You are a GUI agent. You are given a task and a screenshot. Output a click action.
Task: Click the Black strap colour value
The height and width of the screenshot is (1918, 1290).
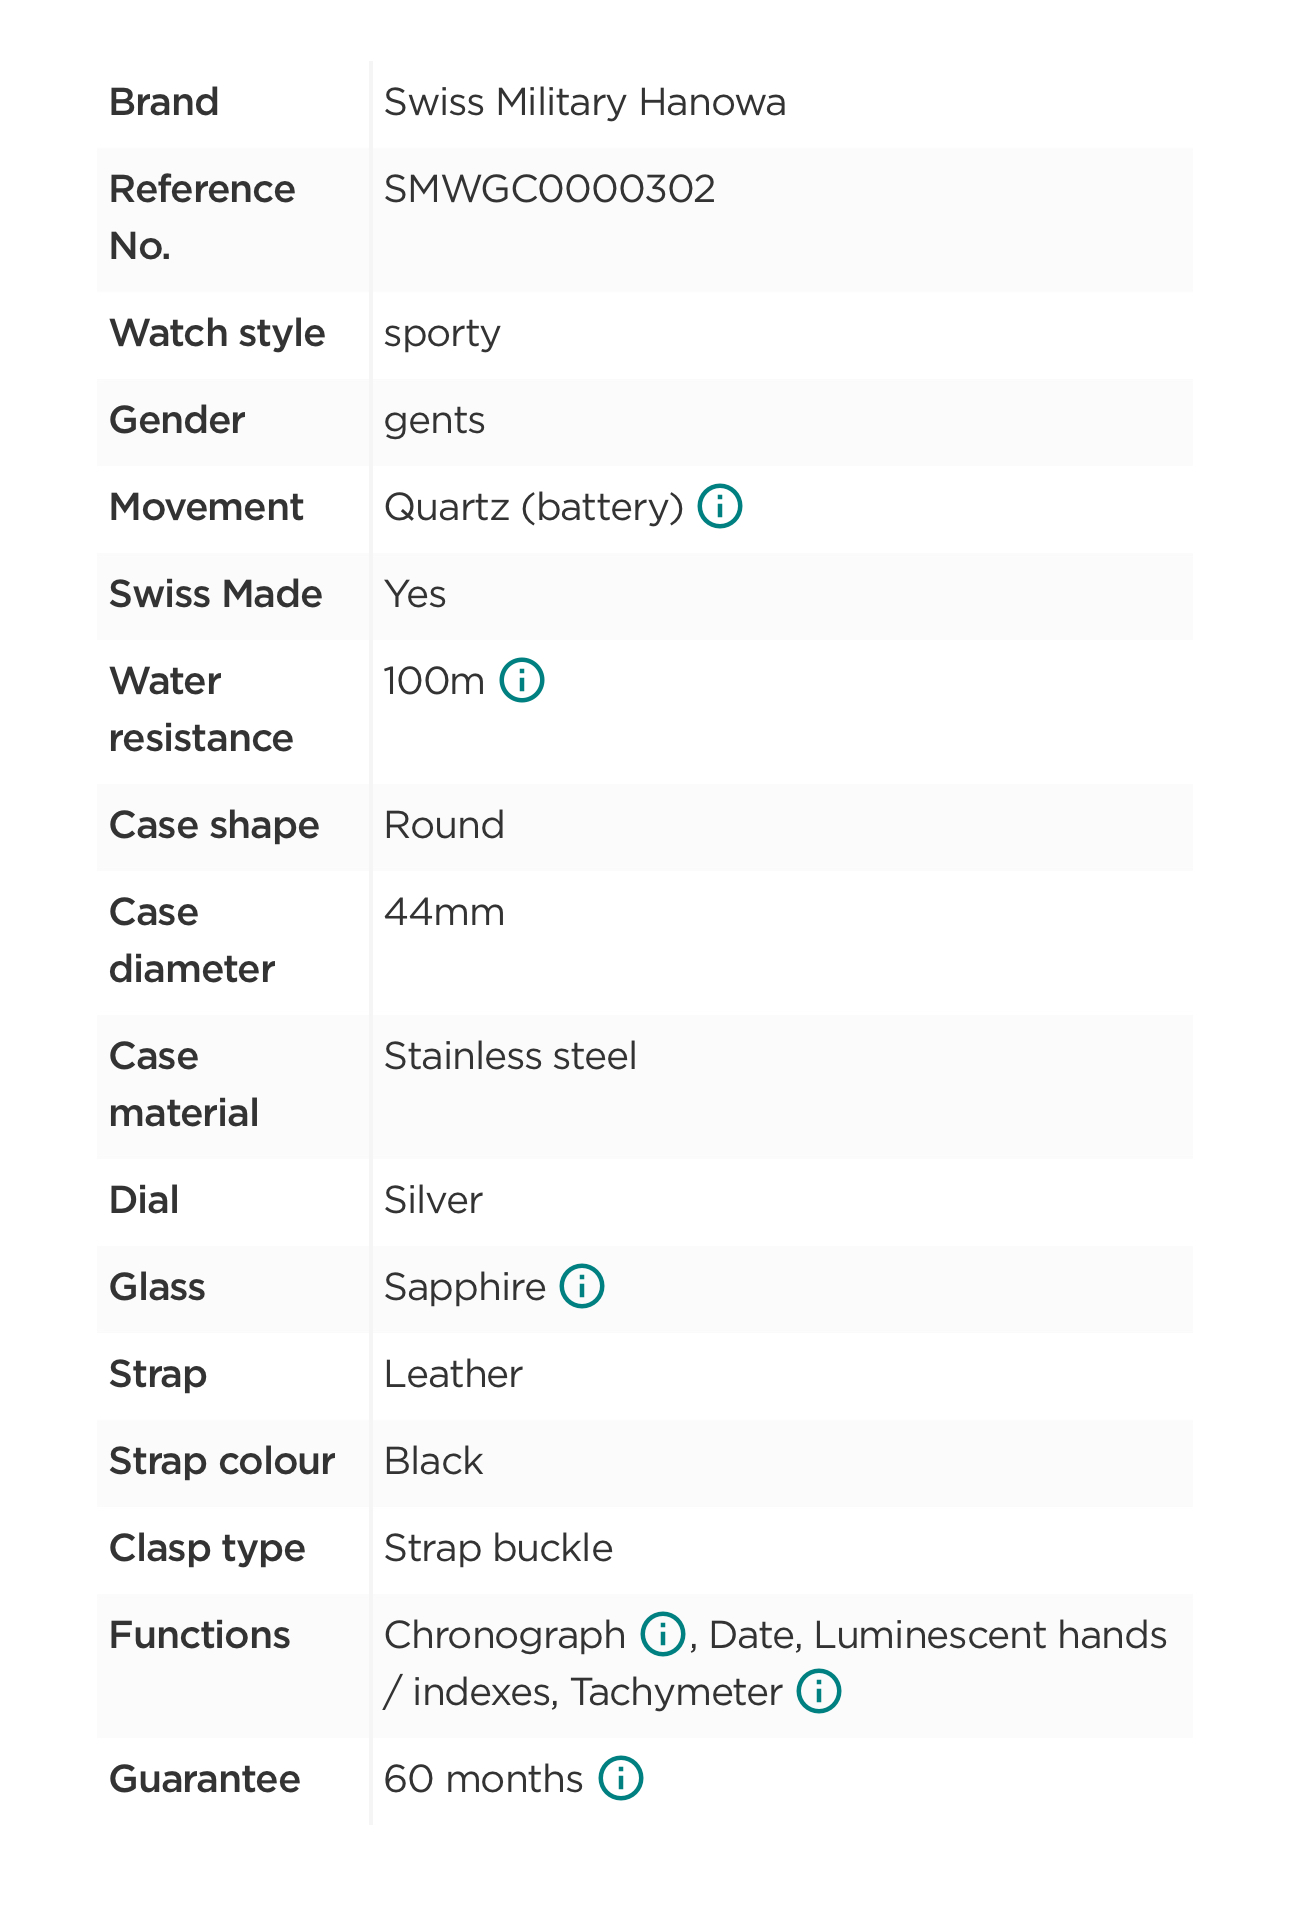click(433, 1461)
